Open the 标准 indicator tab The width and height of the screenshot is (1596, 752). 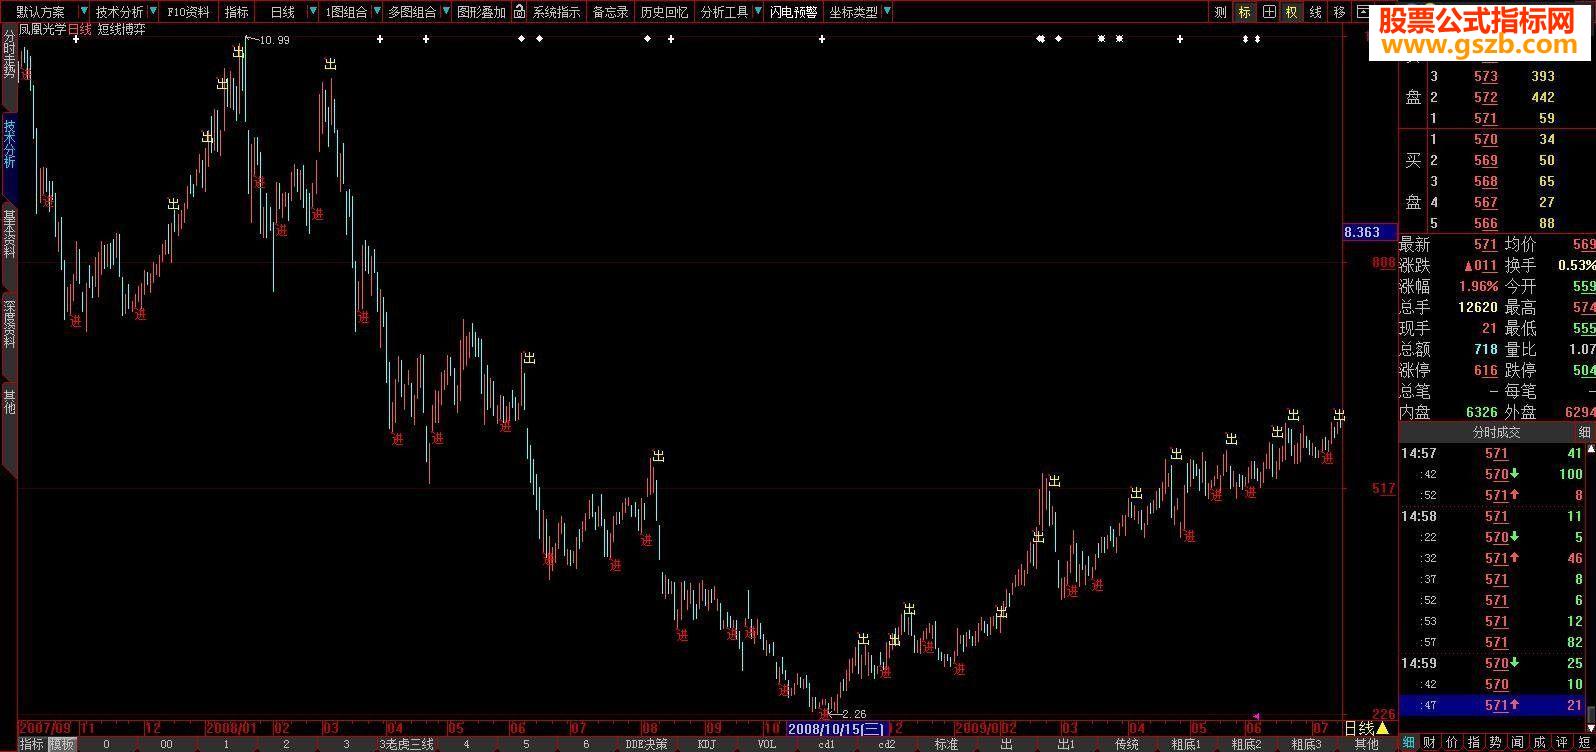[946, 744]
